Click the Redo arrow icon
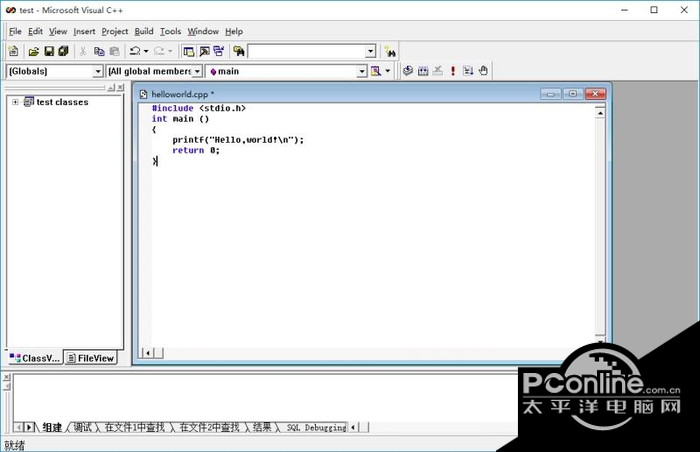 (x=159, y=51)
